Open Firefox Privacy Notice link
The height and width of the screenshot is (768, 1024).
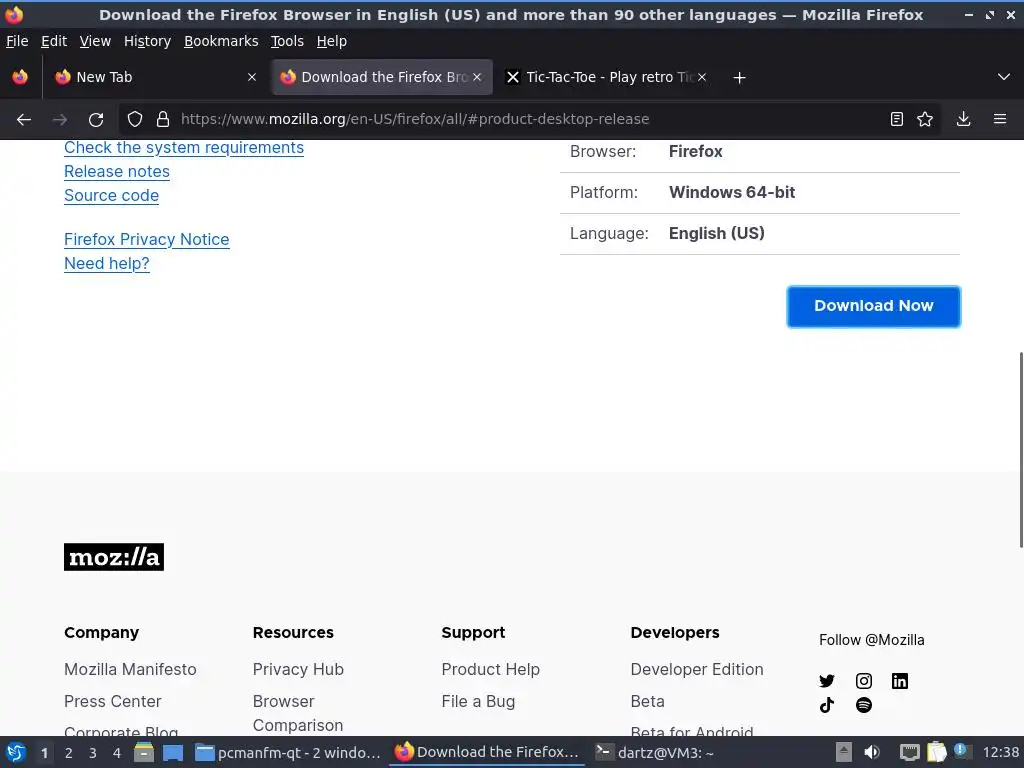[147, 239]
